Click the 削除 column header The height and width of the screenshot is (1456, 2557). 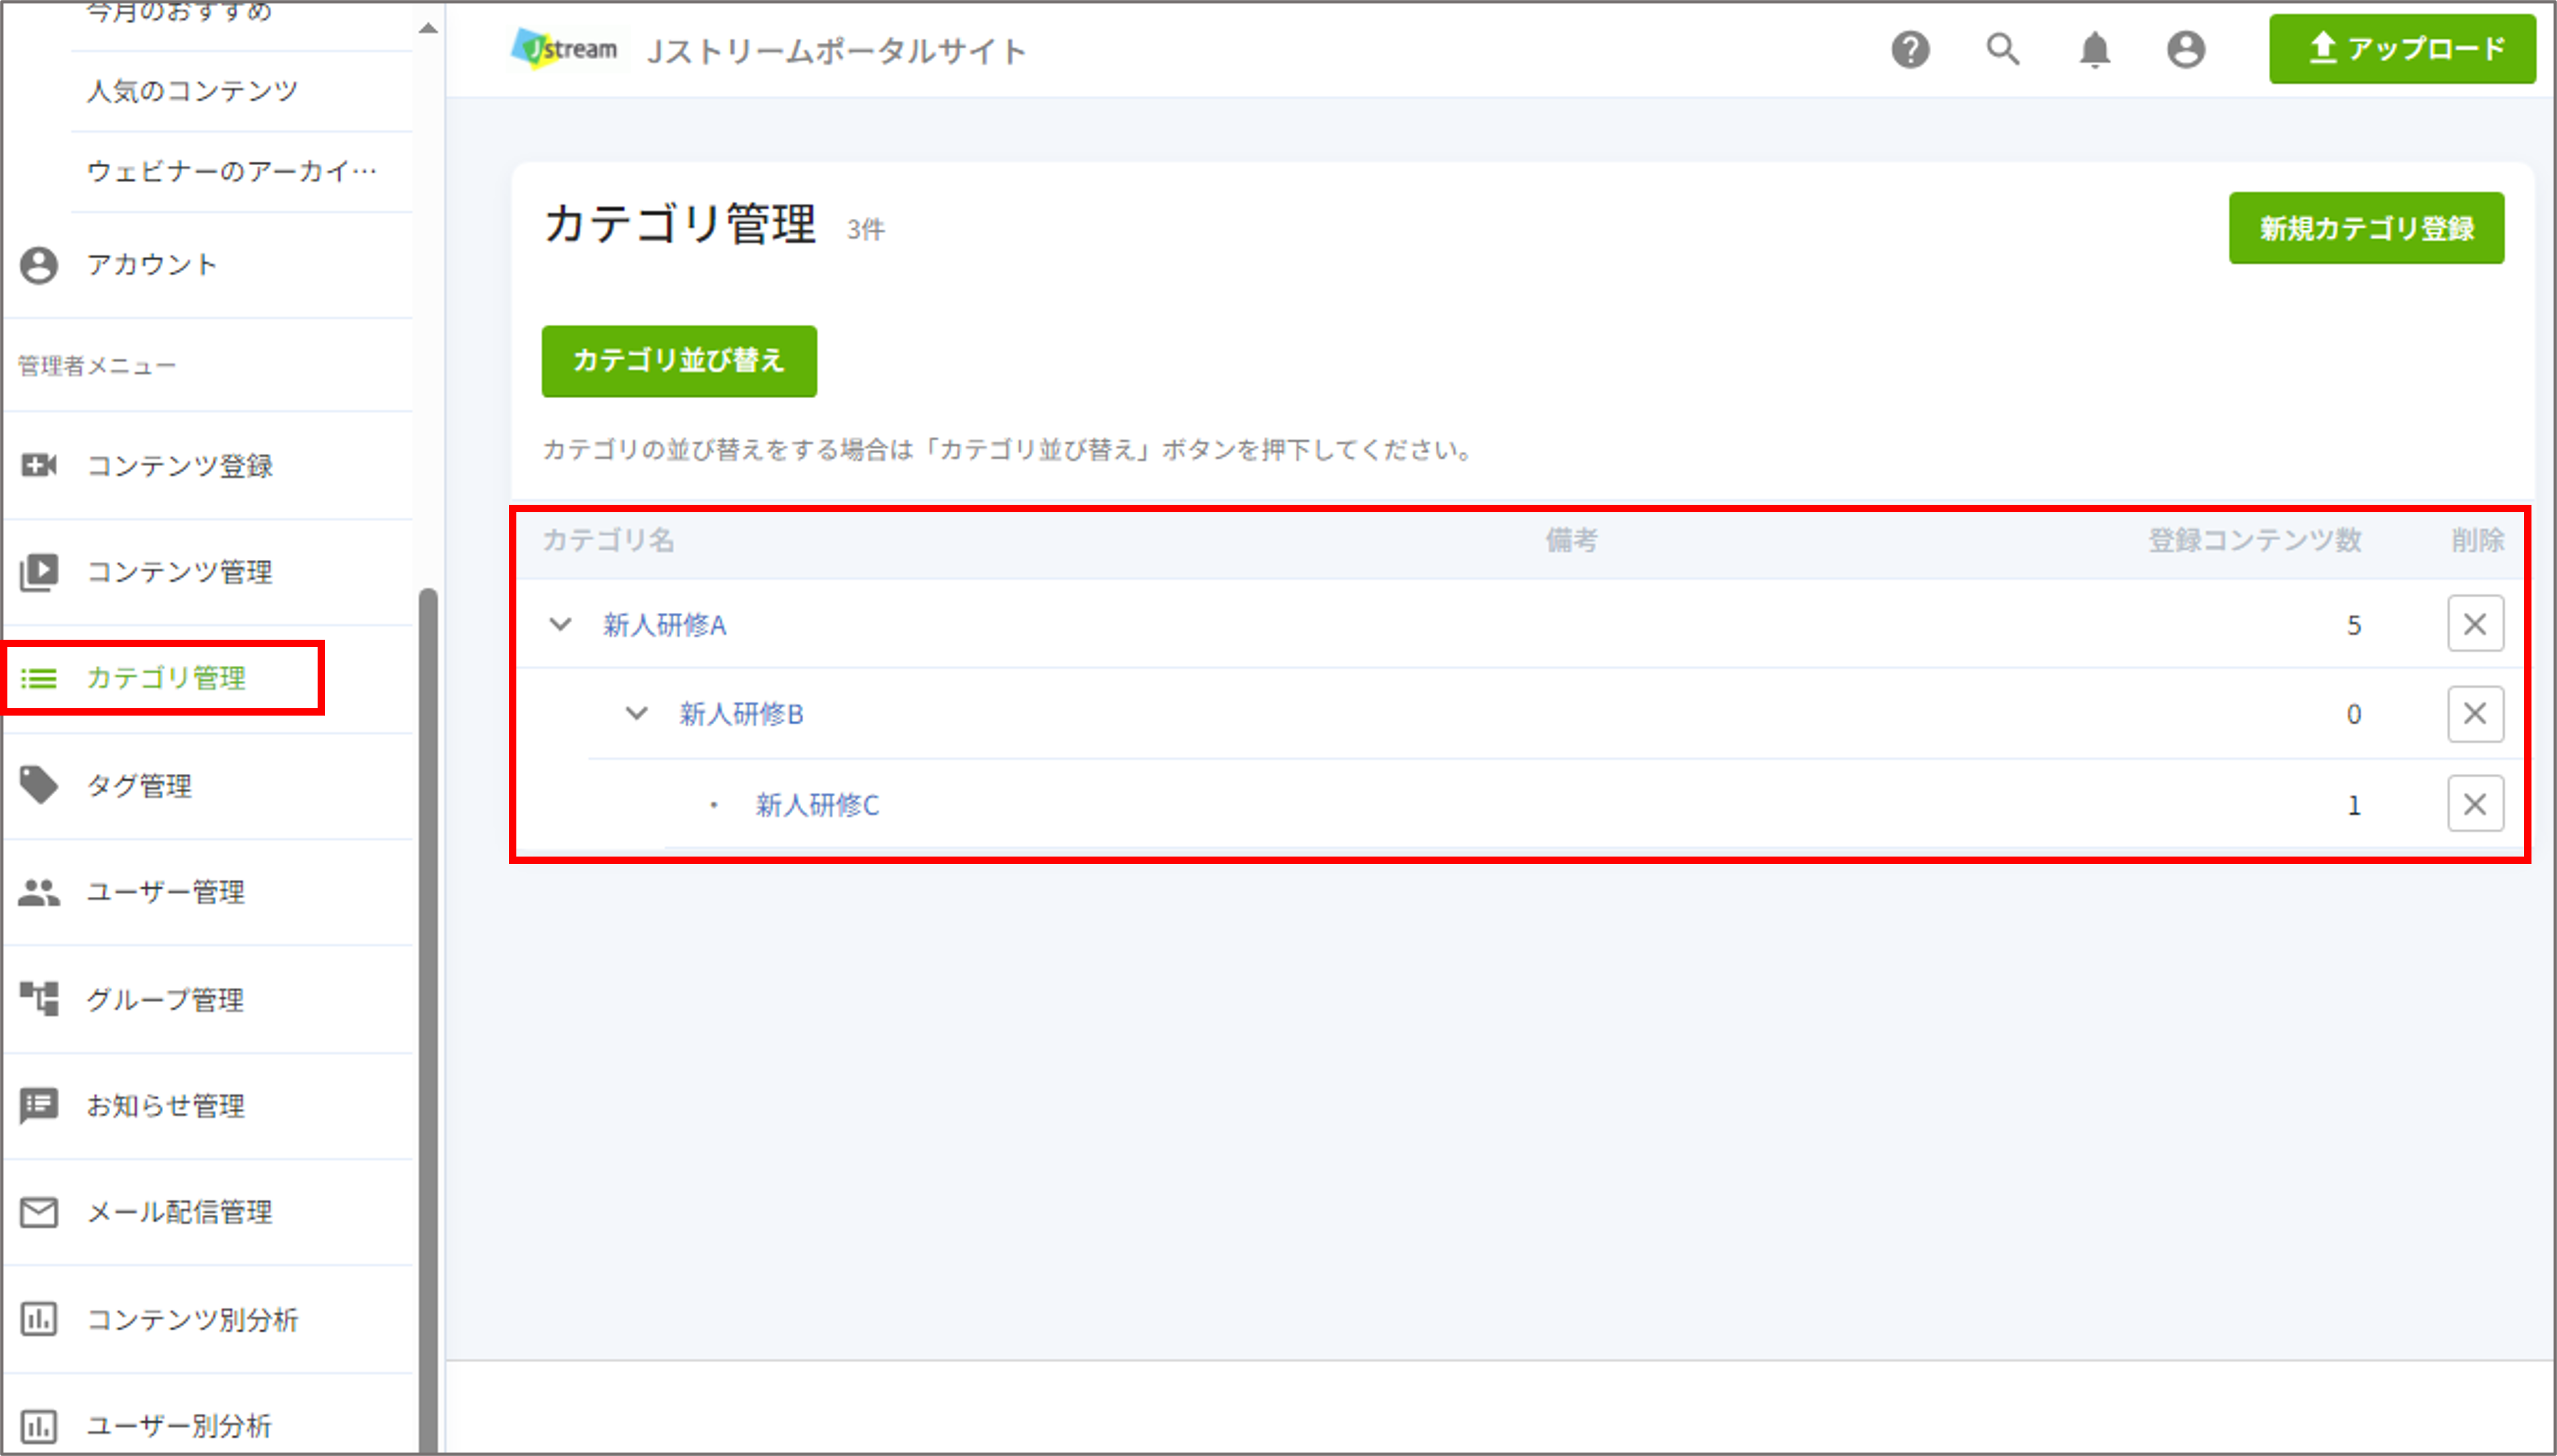tap(2477, 541)
